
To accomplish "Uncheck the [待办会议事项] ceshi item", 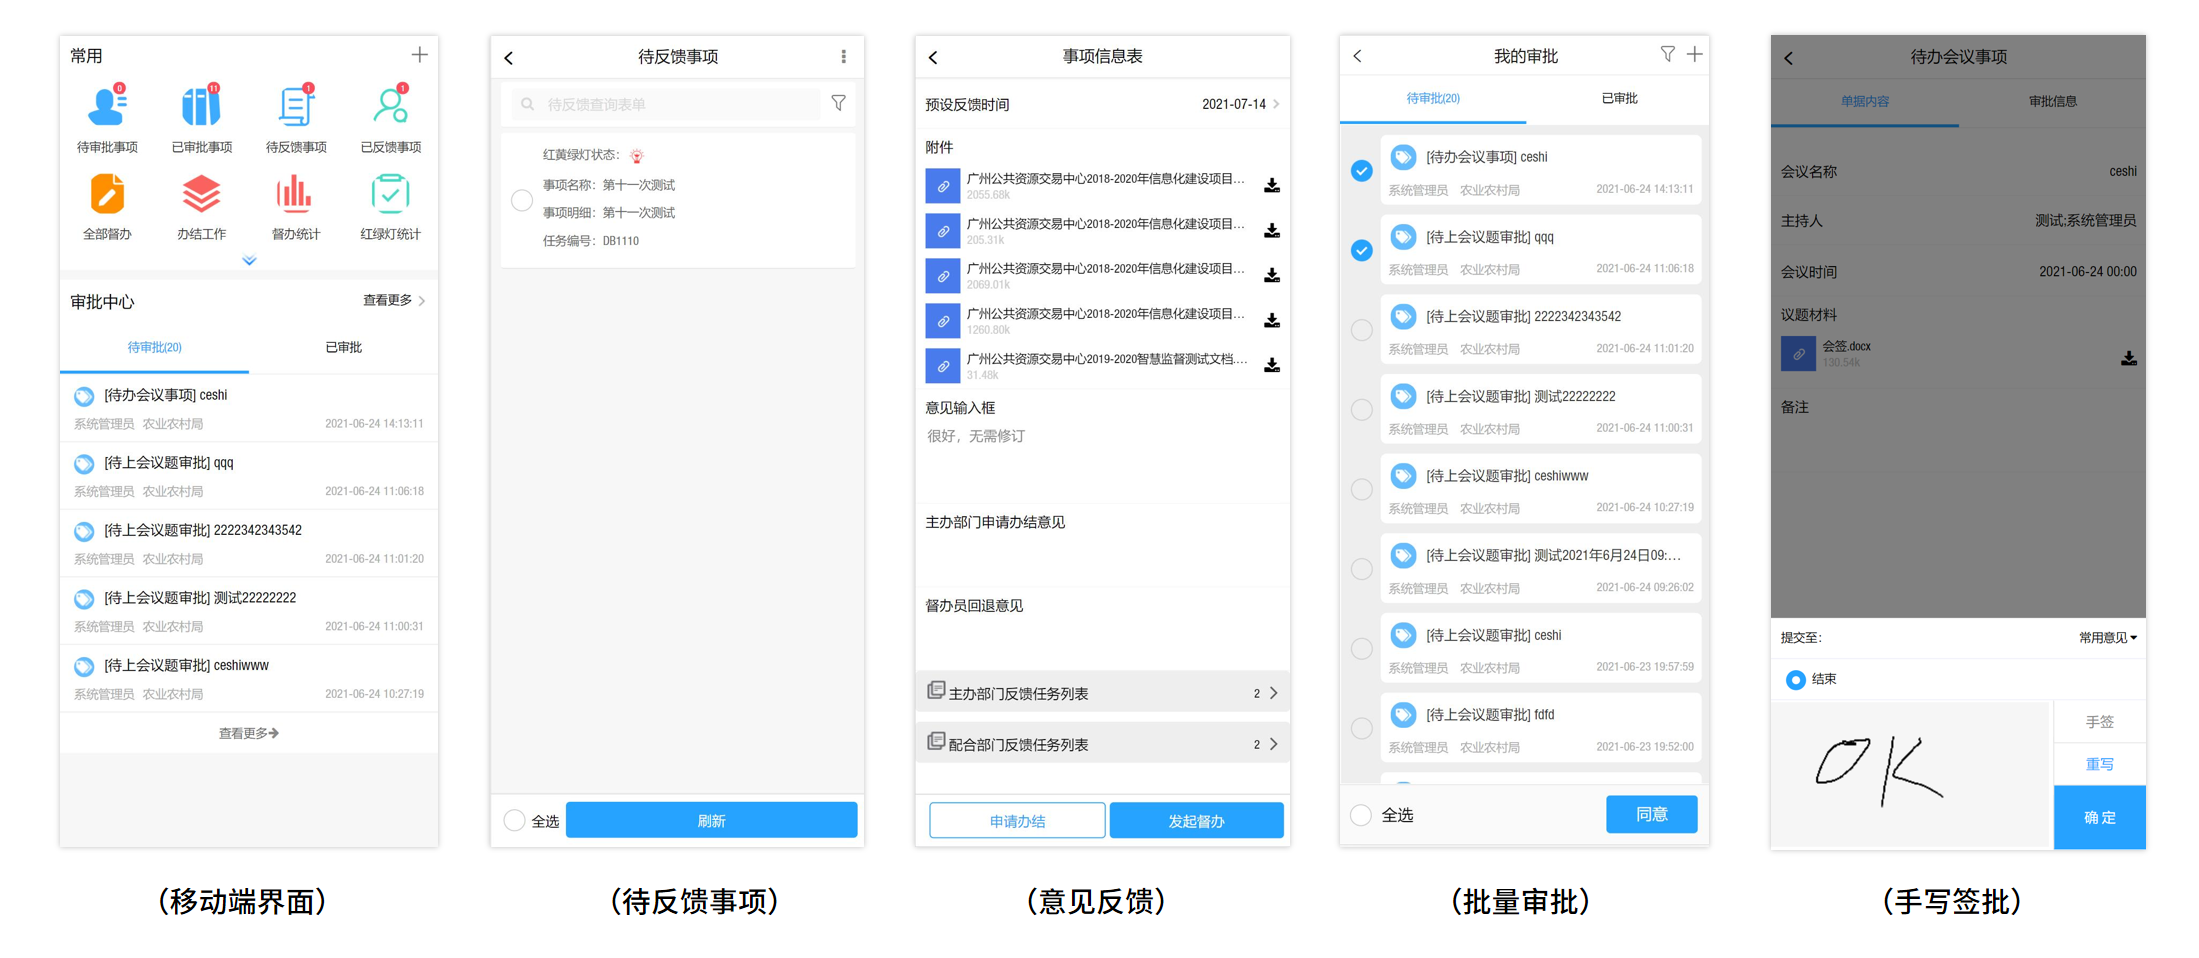I will (1361, 170).
